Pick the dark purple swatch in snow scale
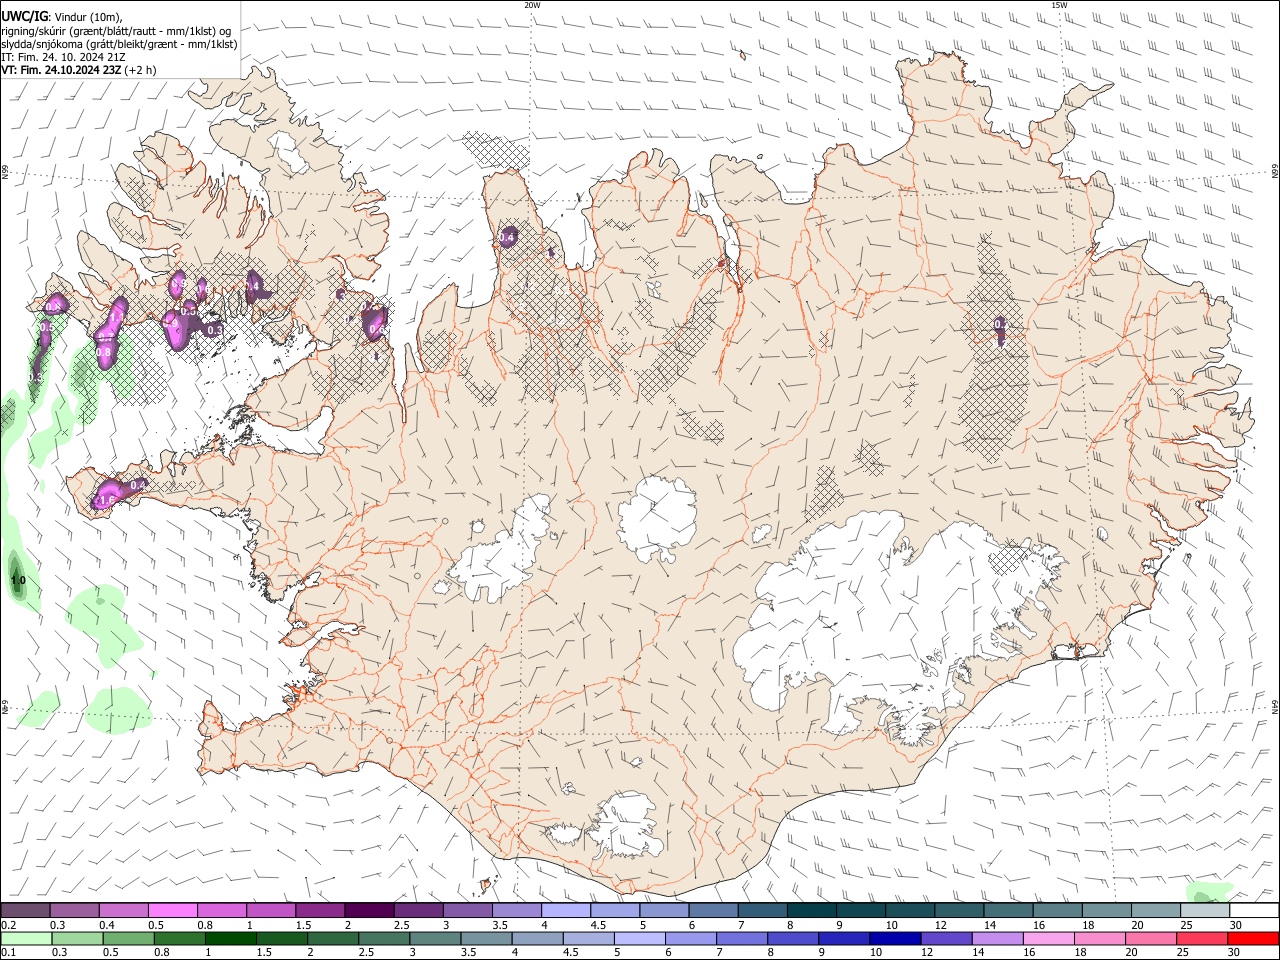Viewport: 1280px width, 960px height. click(369, 910)
